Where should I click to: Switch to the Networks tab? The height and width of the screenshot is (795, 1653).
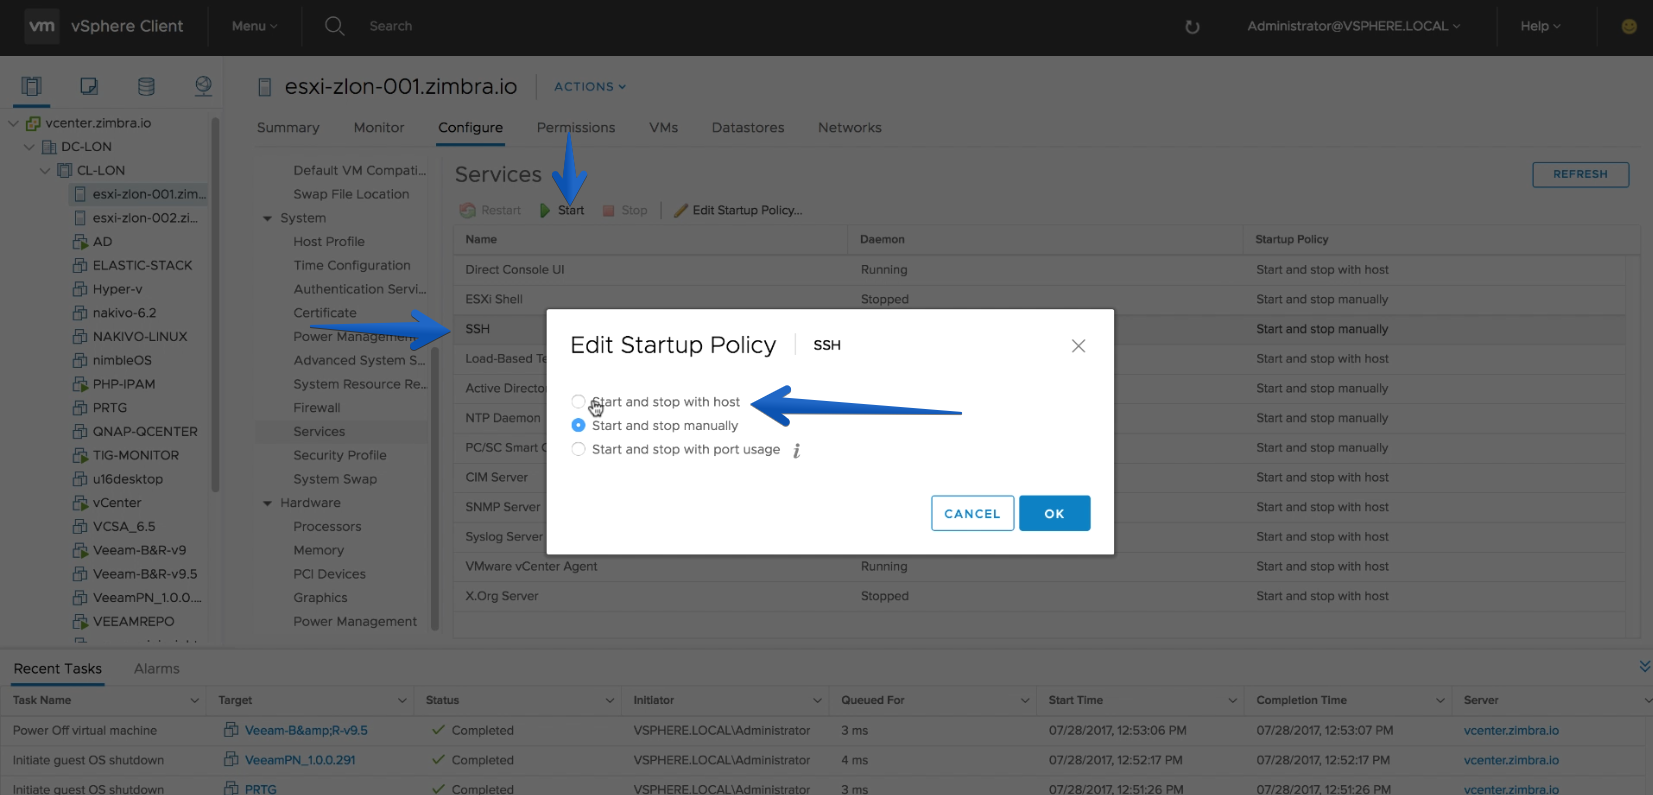pos(850,128)
